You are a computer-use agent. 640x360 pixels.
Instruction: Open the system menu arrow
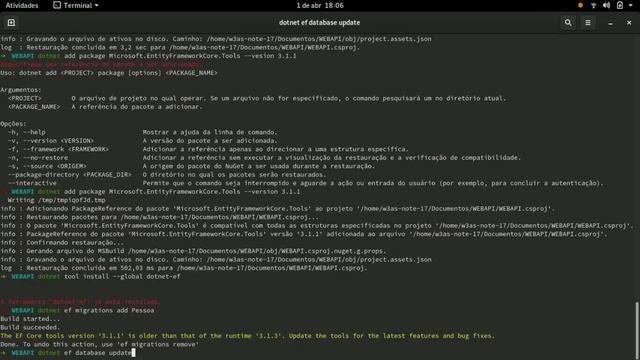click(x=631, y=5)
